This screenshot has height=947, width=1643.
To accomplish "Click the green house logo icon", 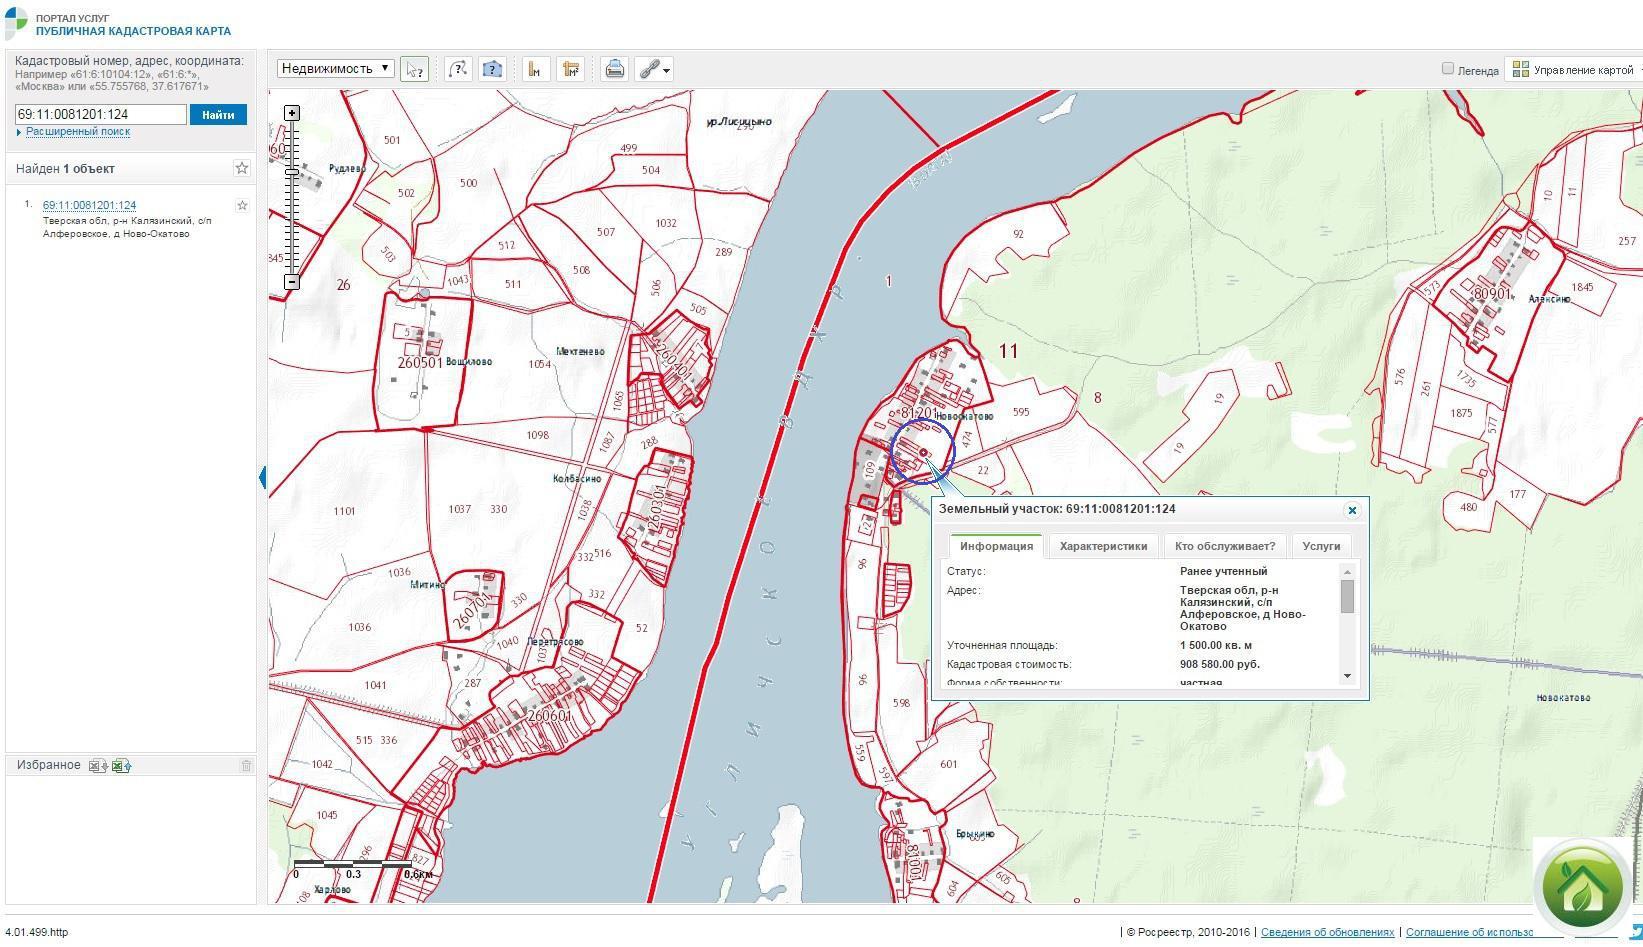I will coord(1582,886).
